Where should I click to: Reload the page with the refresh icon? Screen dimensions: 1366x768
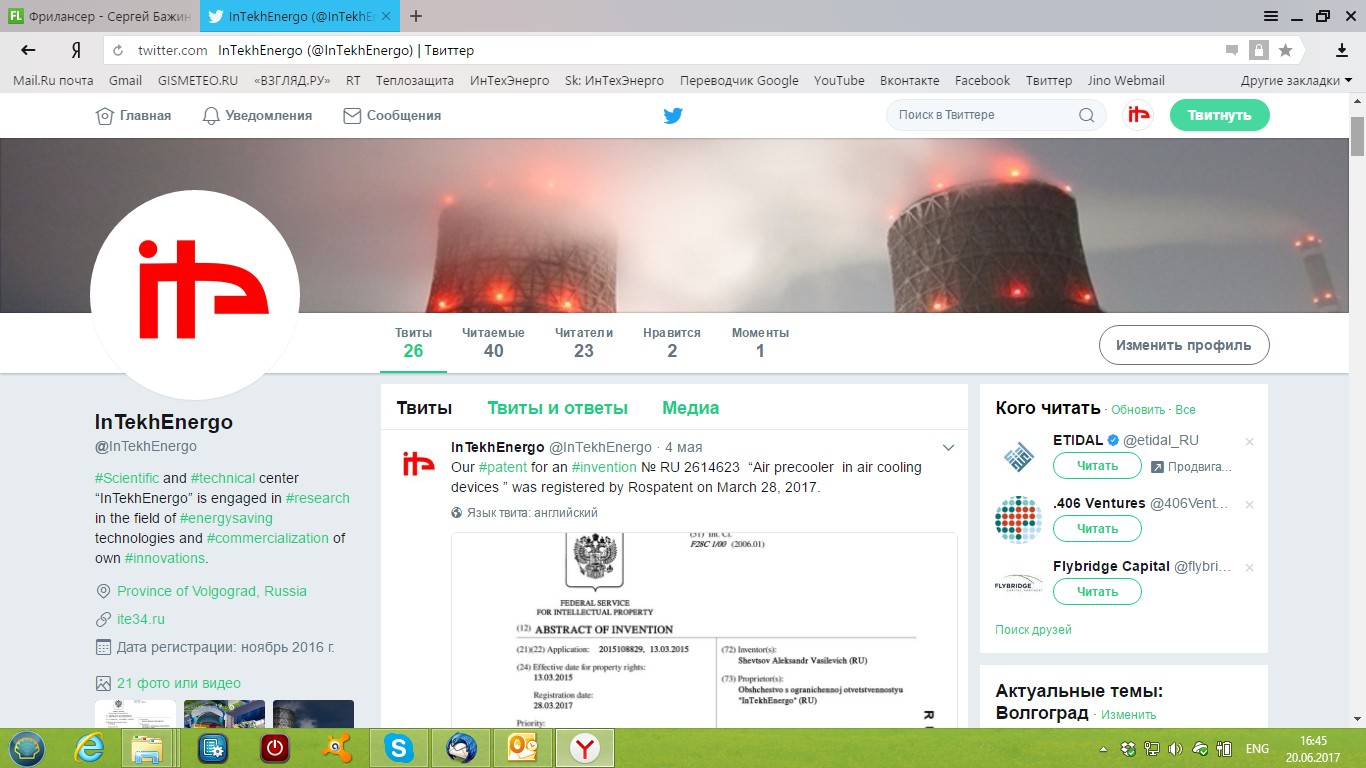coord(119,50)
